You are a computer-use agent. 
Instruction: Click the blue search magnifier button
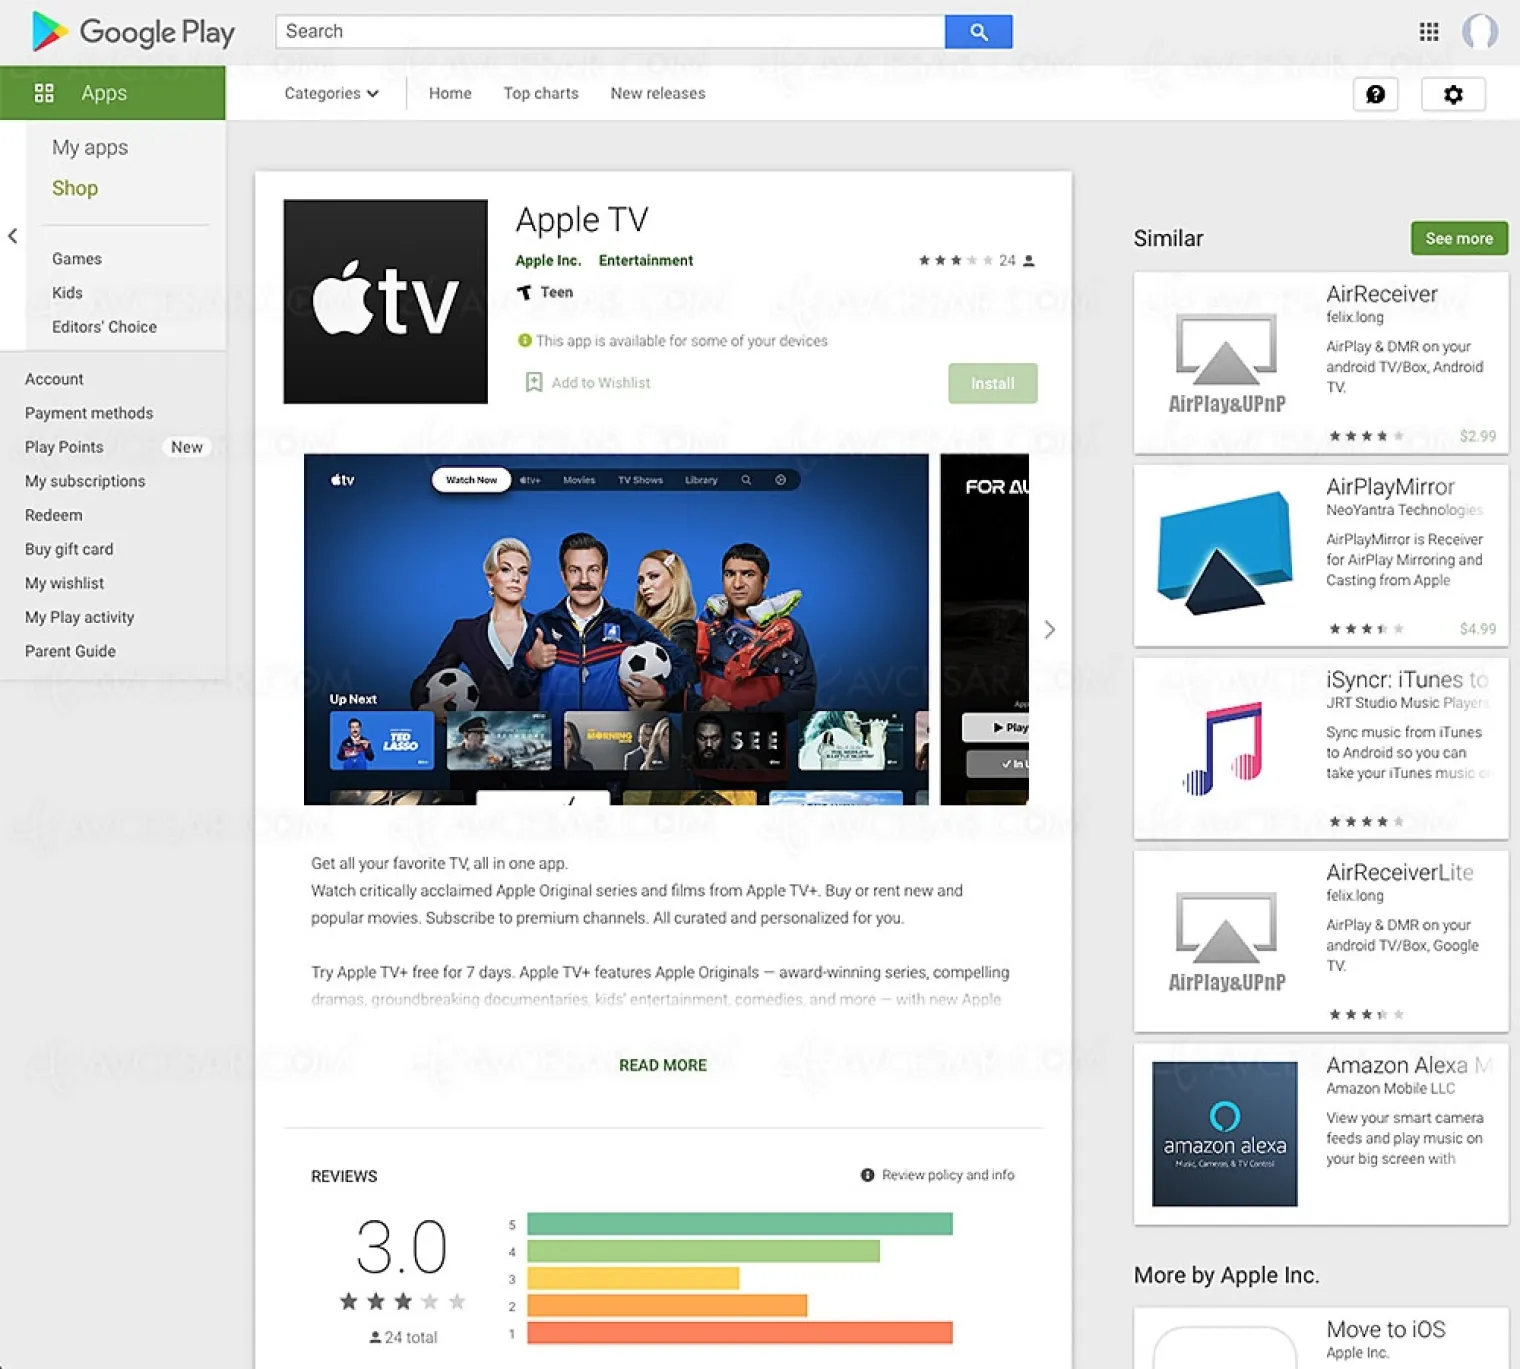pyautogui.click(x=978, y=32)
